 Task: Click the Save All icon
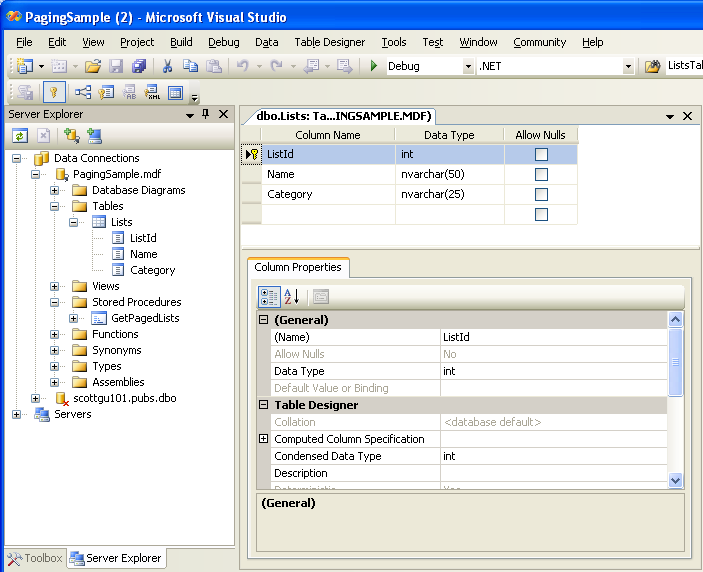(139, 66)
